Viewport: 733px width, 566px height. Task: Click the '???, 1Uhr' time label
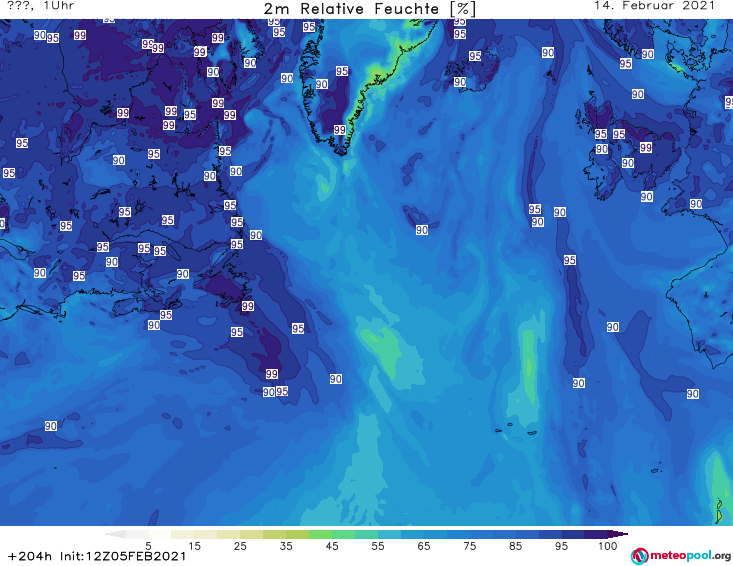click(x=40, y=6)
